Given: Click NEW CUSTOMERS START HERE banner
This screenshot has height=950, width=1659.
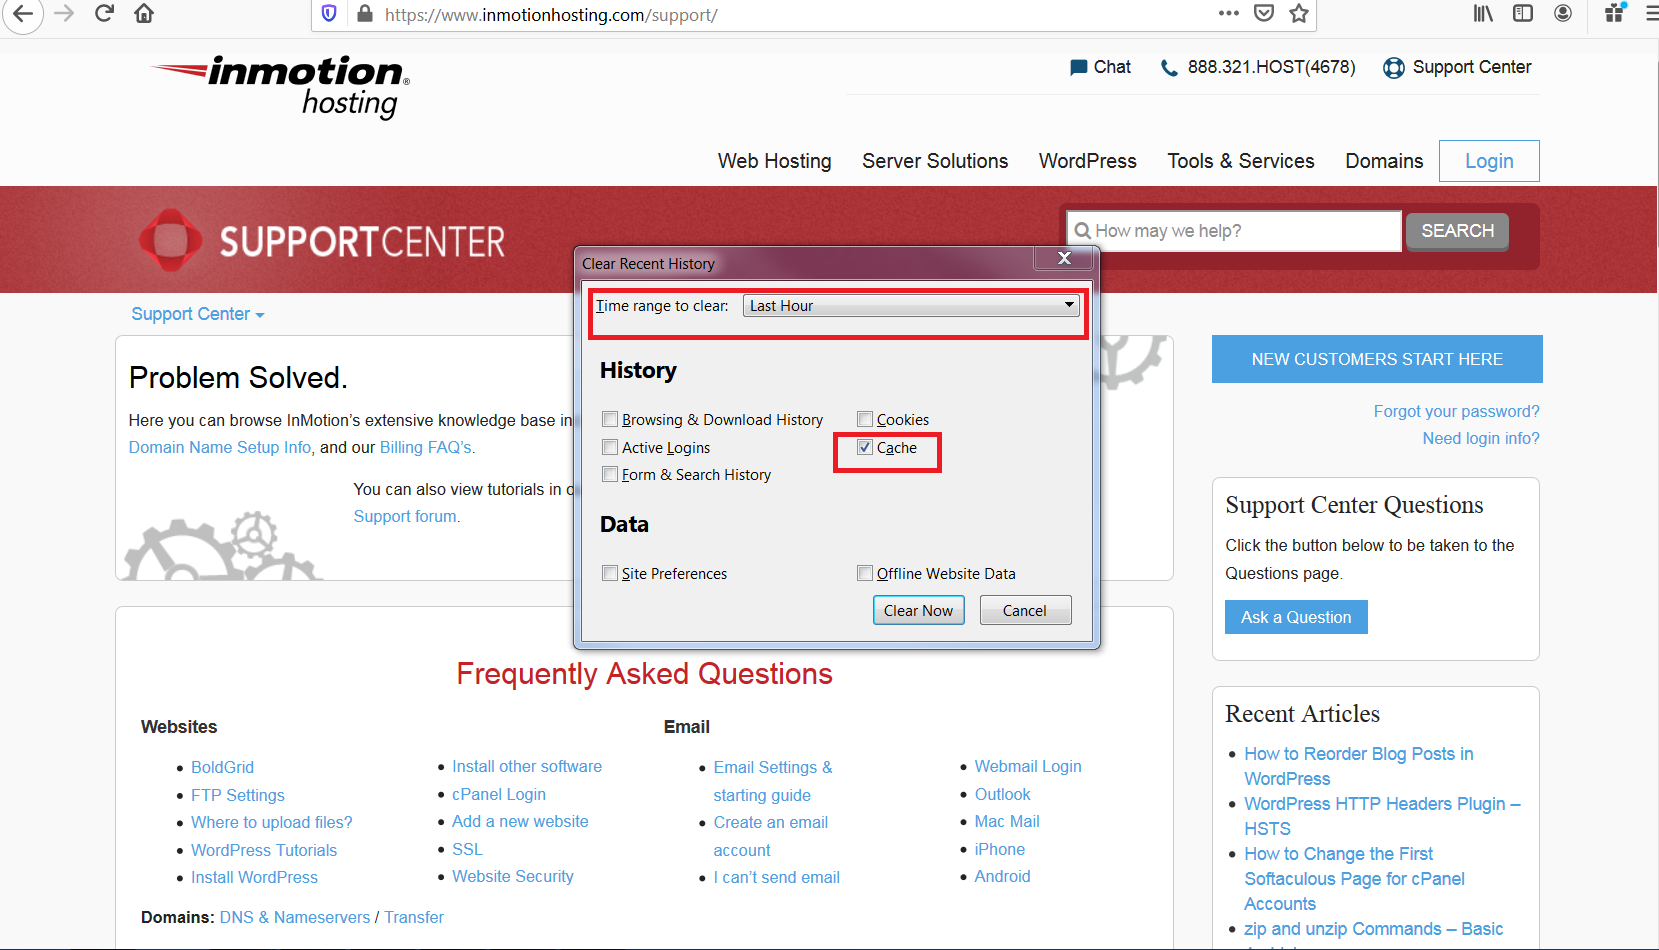Looking at the screenshot, I should pos(1377,359).
